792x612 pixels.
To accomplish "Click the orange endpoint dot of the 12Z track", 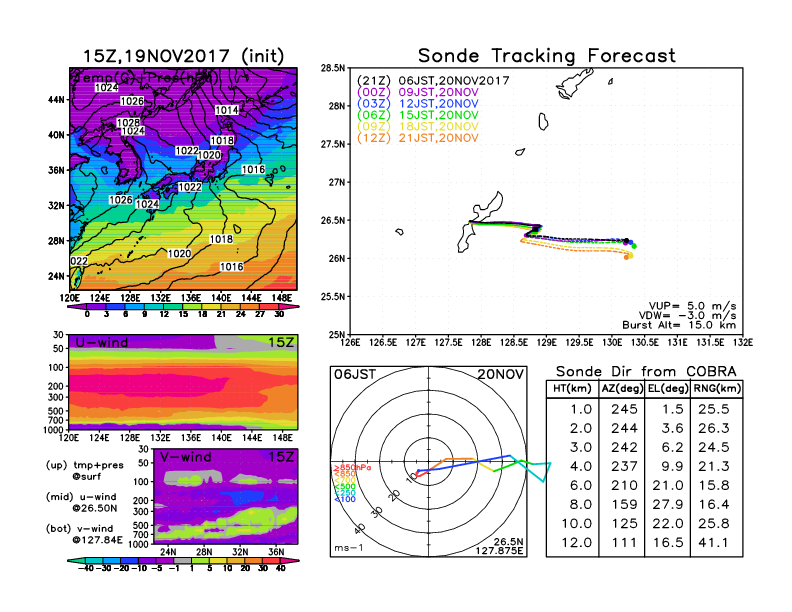I will pos(626,258).
